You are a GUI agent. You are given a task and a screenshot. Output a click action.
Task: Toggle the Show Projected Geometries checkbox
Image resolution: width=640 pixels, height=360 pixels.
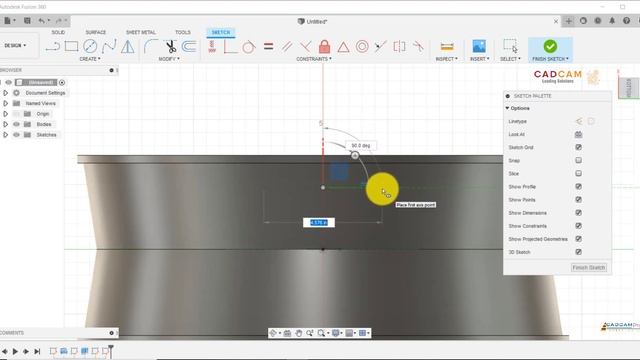[x=578, y=238]
